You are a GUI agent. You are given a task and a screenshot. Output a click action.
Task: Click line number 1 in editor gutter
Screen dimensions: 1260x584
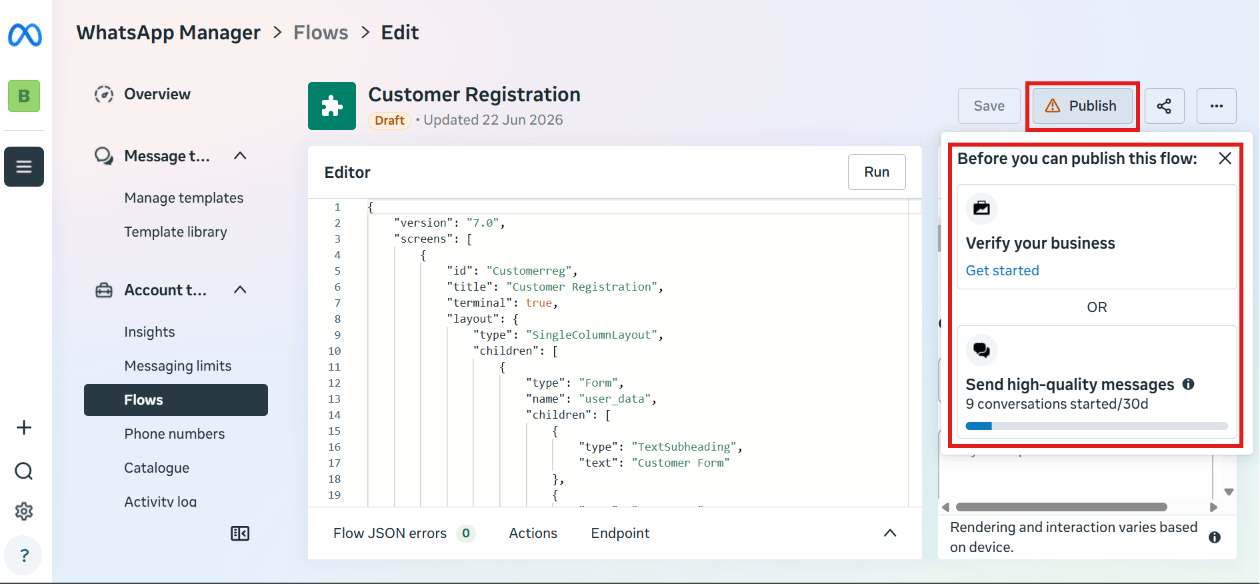point(338,207)
